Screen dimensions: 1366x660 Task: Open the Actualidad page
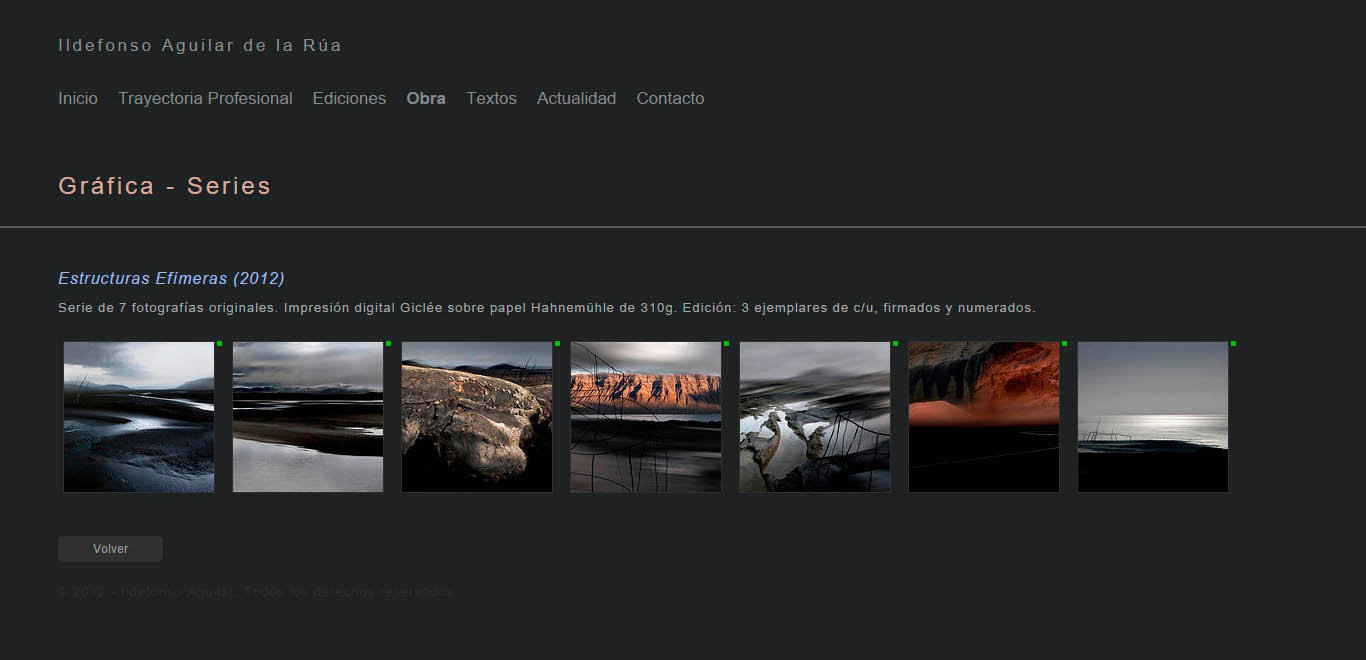click(x=576, y=98)
